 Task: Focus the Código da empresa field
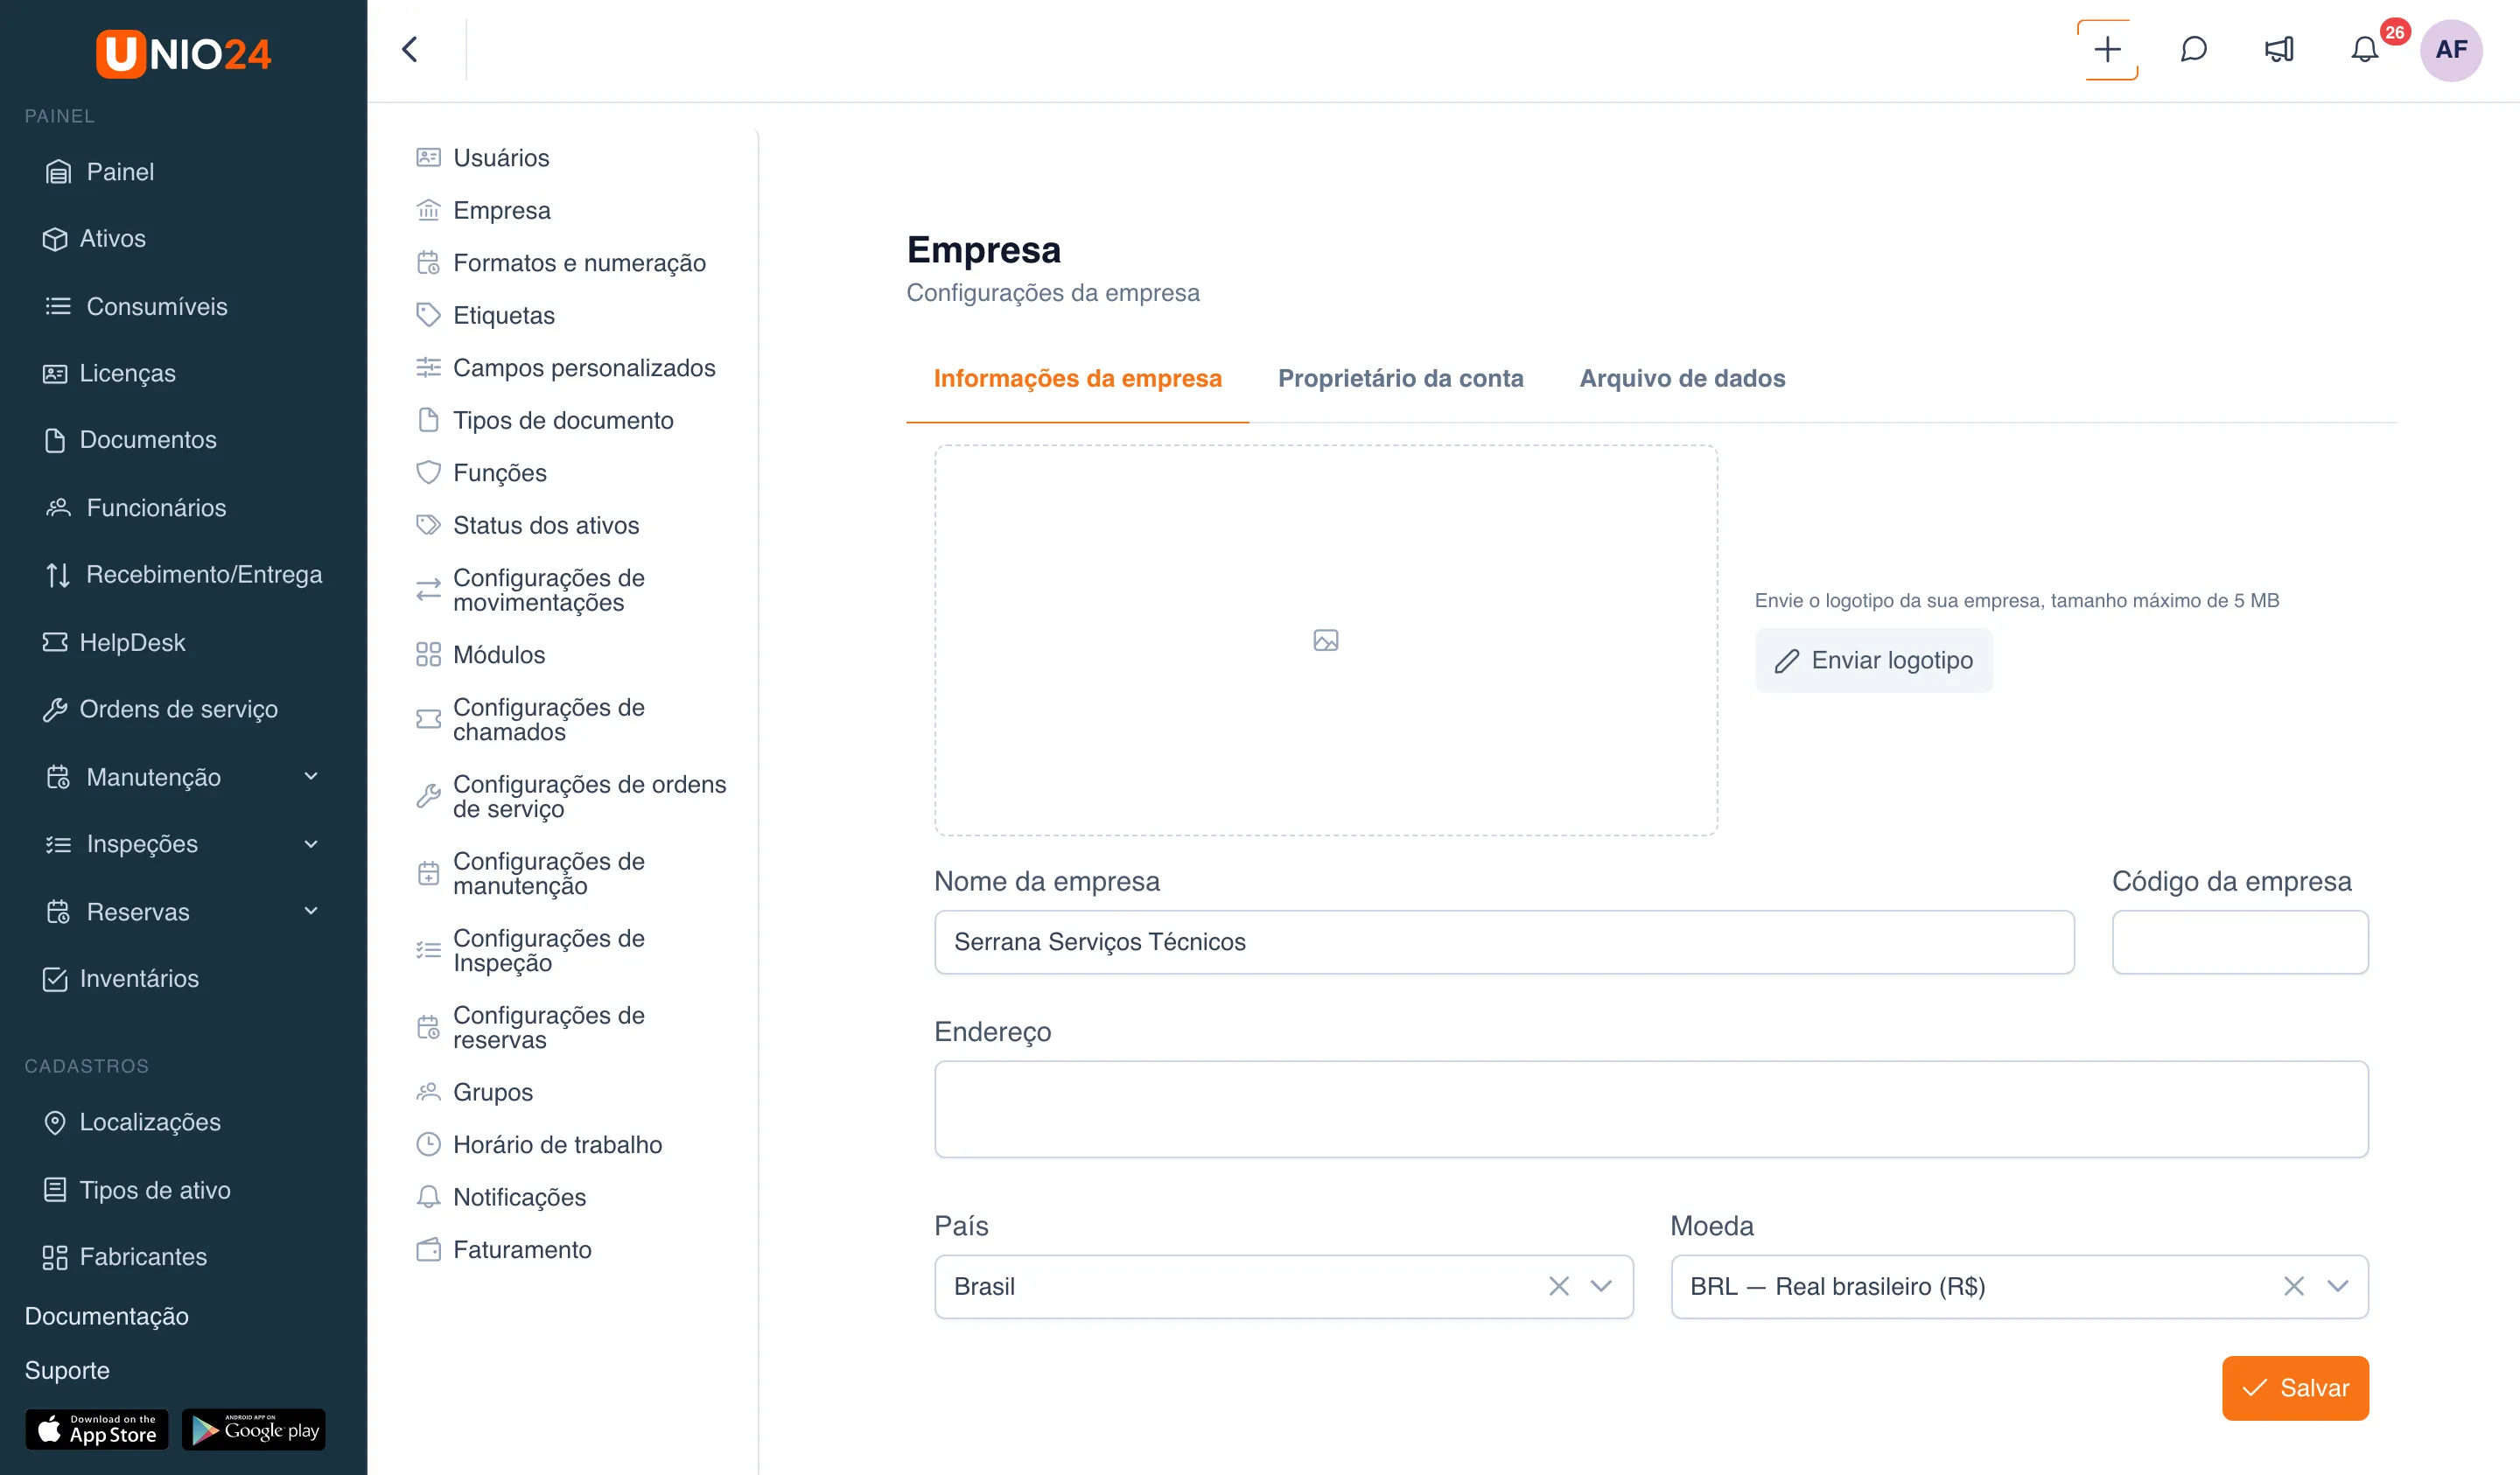(2240, 942)
